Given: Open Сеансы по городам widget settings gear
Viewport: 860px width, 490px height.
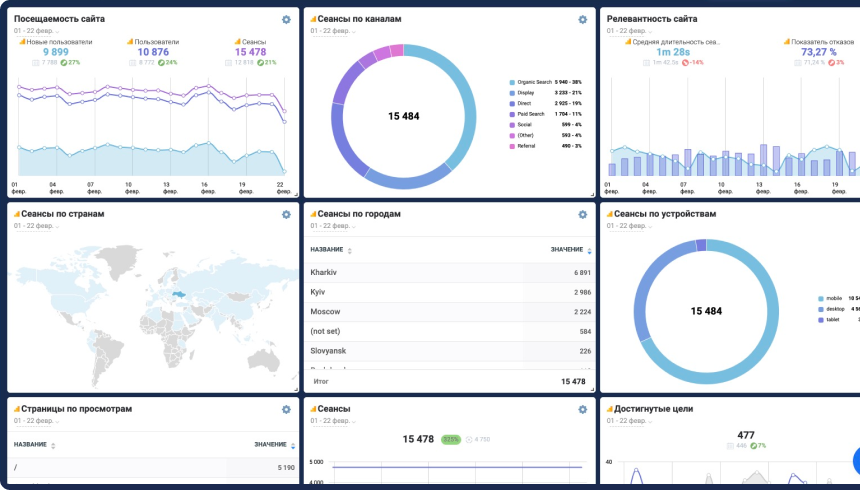Looking at the screenshot, I should pos(583,214).
